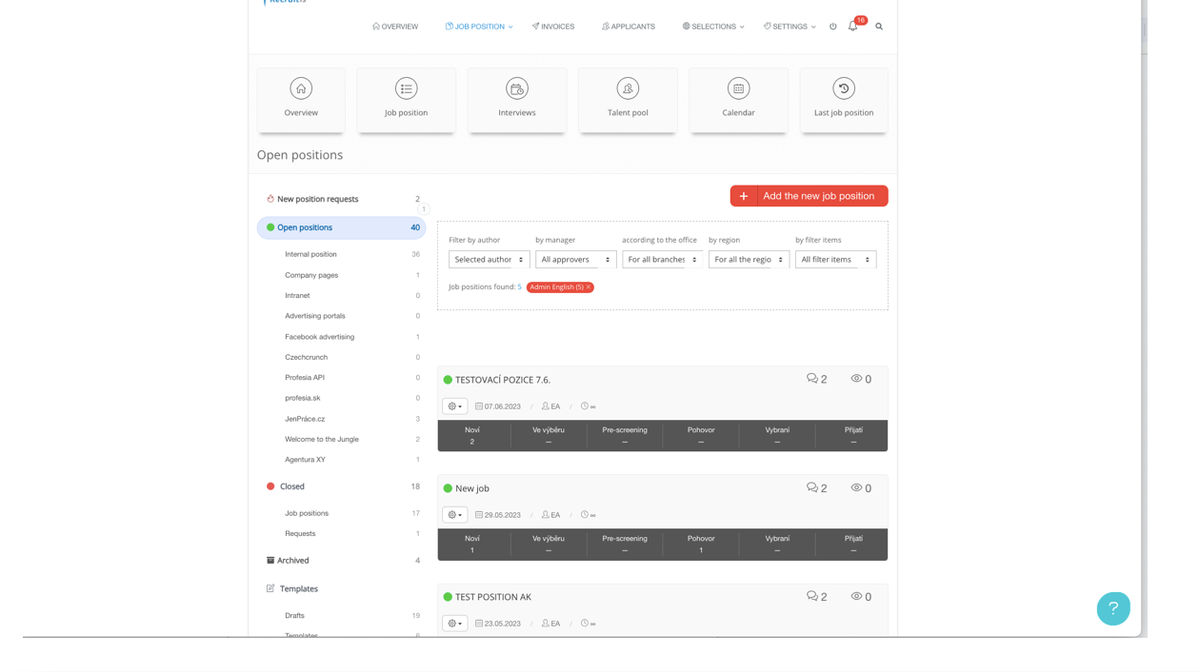Expand the Settings navigation menu
Viewport: 1200px width, 672px height.
coord(790,27)
